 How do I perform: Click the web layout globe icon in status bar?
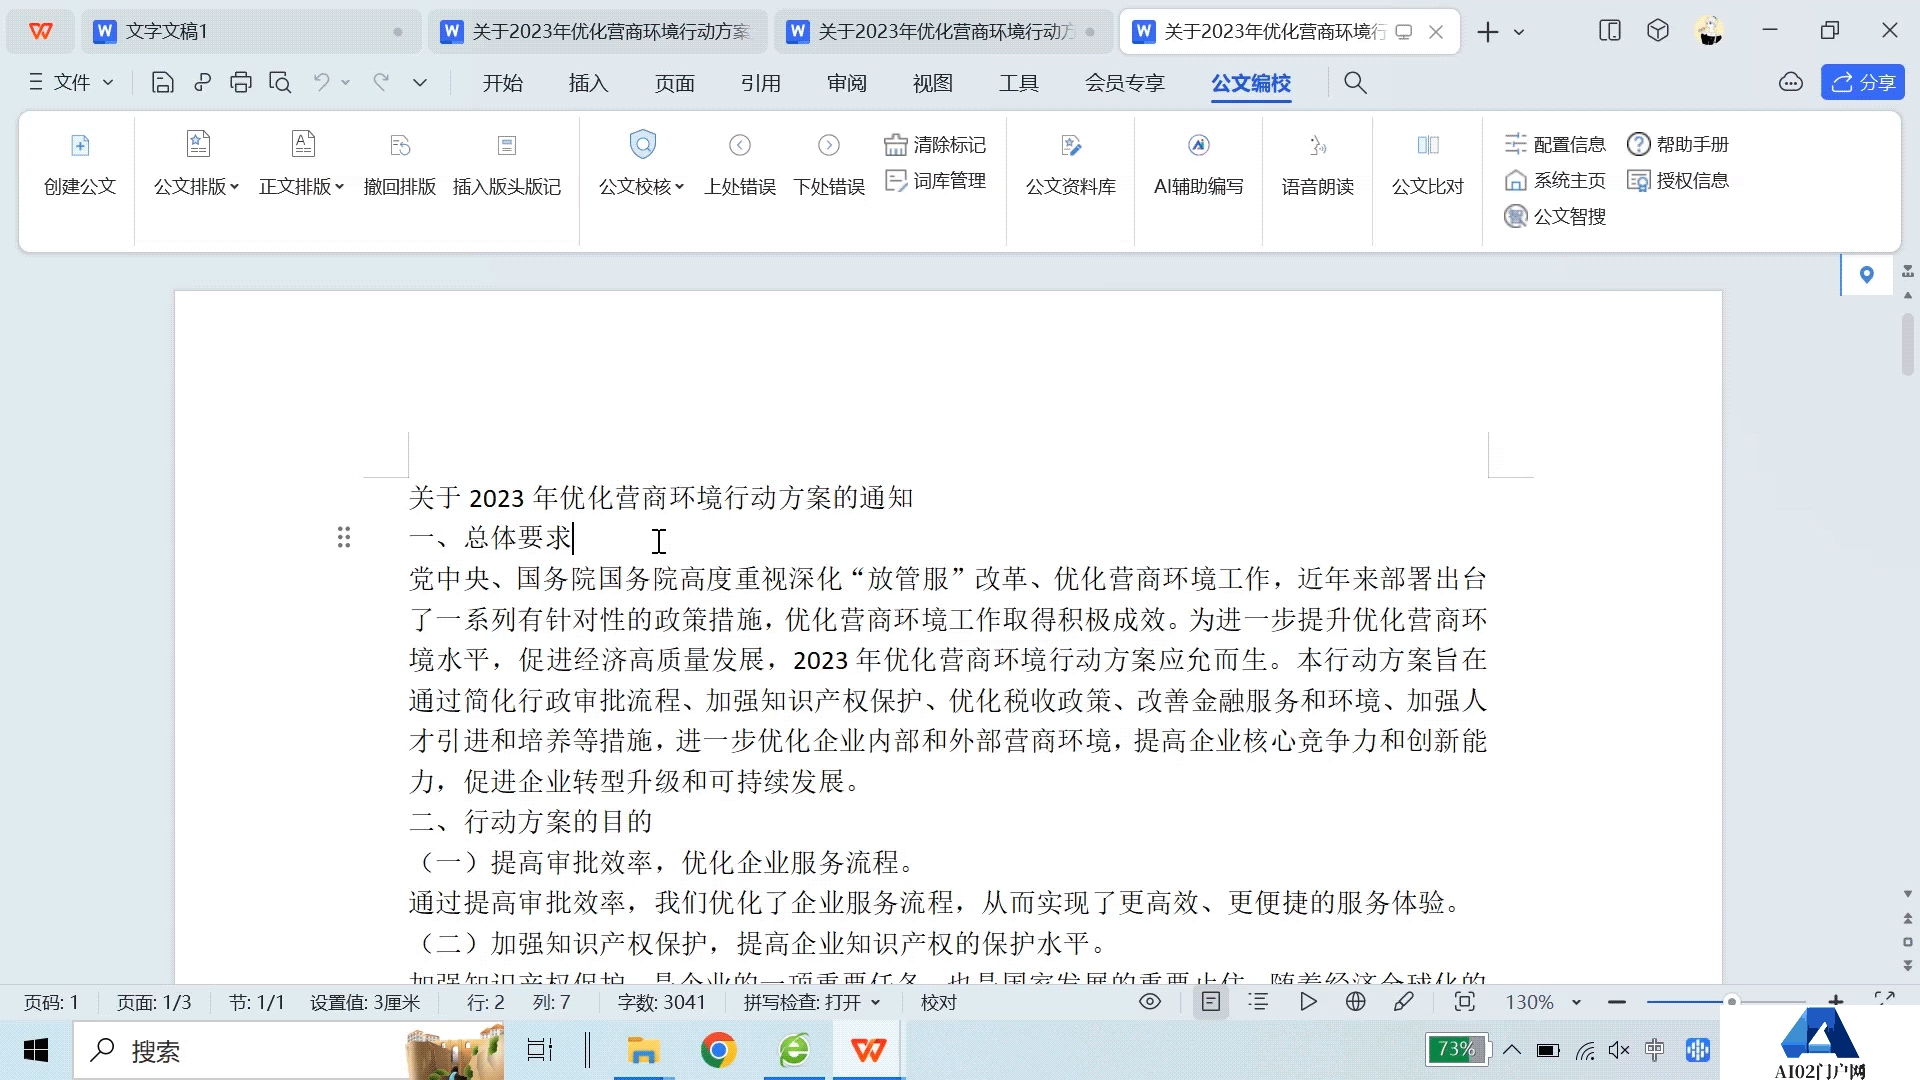point(1355,1002)
